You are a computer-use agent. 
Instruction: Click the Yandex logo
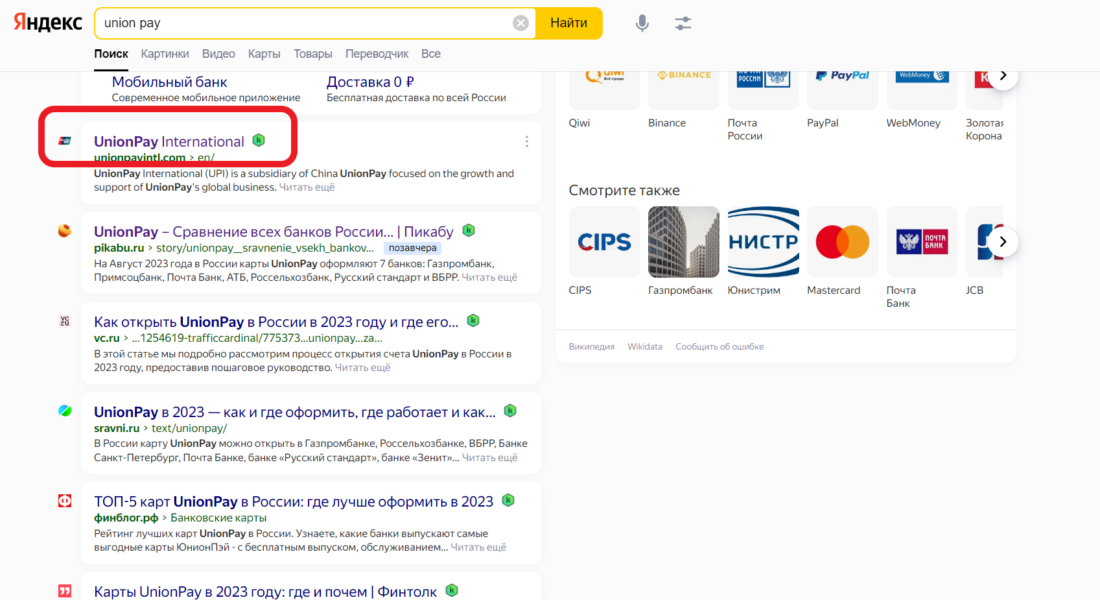[x=47, y=23]
